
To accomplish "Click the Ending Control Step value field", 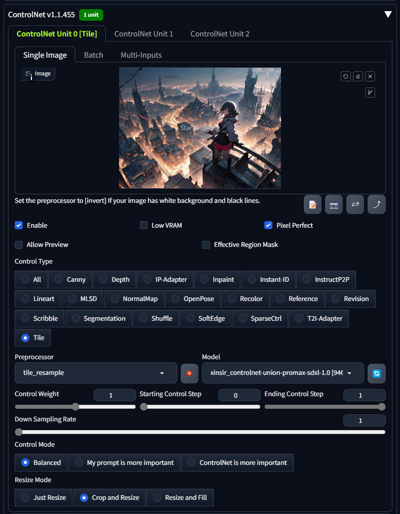I will [x=364, y=395].
